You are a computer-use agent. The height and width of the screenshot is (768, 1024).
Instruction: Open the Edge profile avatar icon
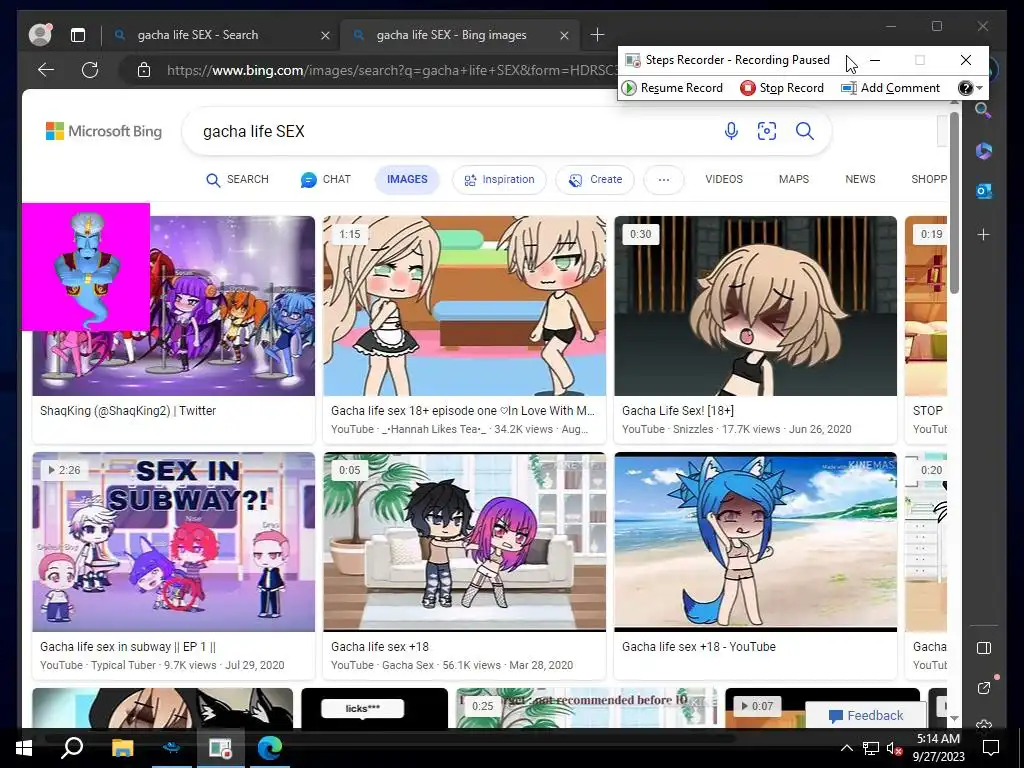coord(40,35)
